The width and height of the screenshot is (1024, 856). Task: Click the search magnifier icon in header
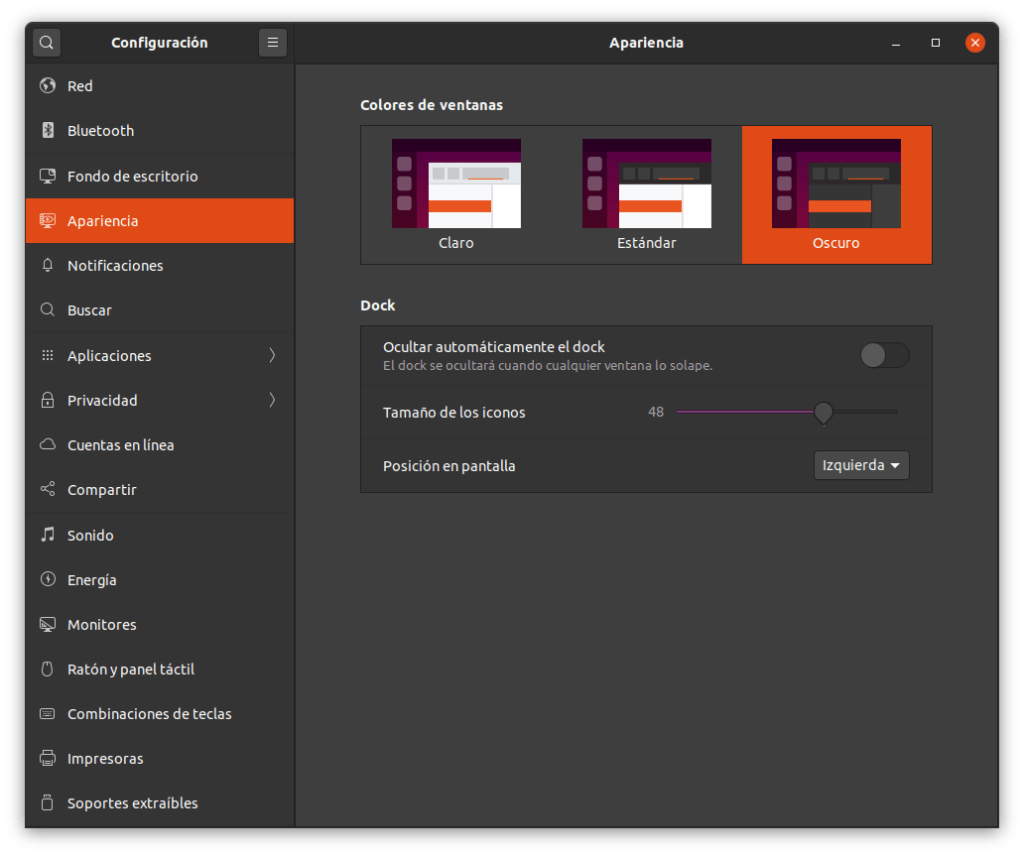pos(47,43)
